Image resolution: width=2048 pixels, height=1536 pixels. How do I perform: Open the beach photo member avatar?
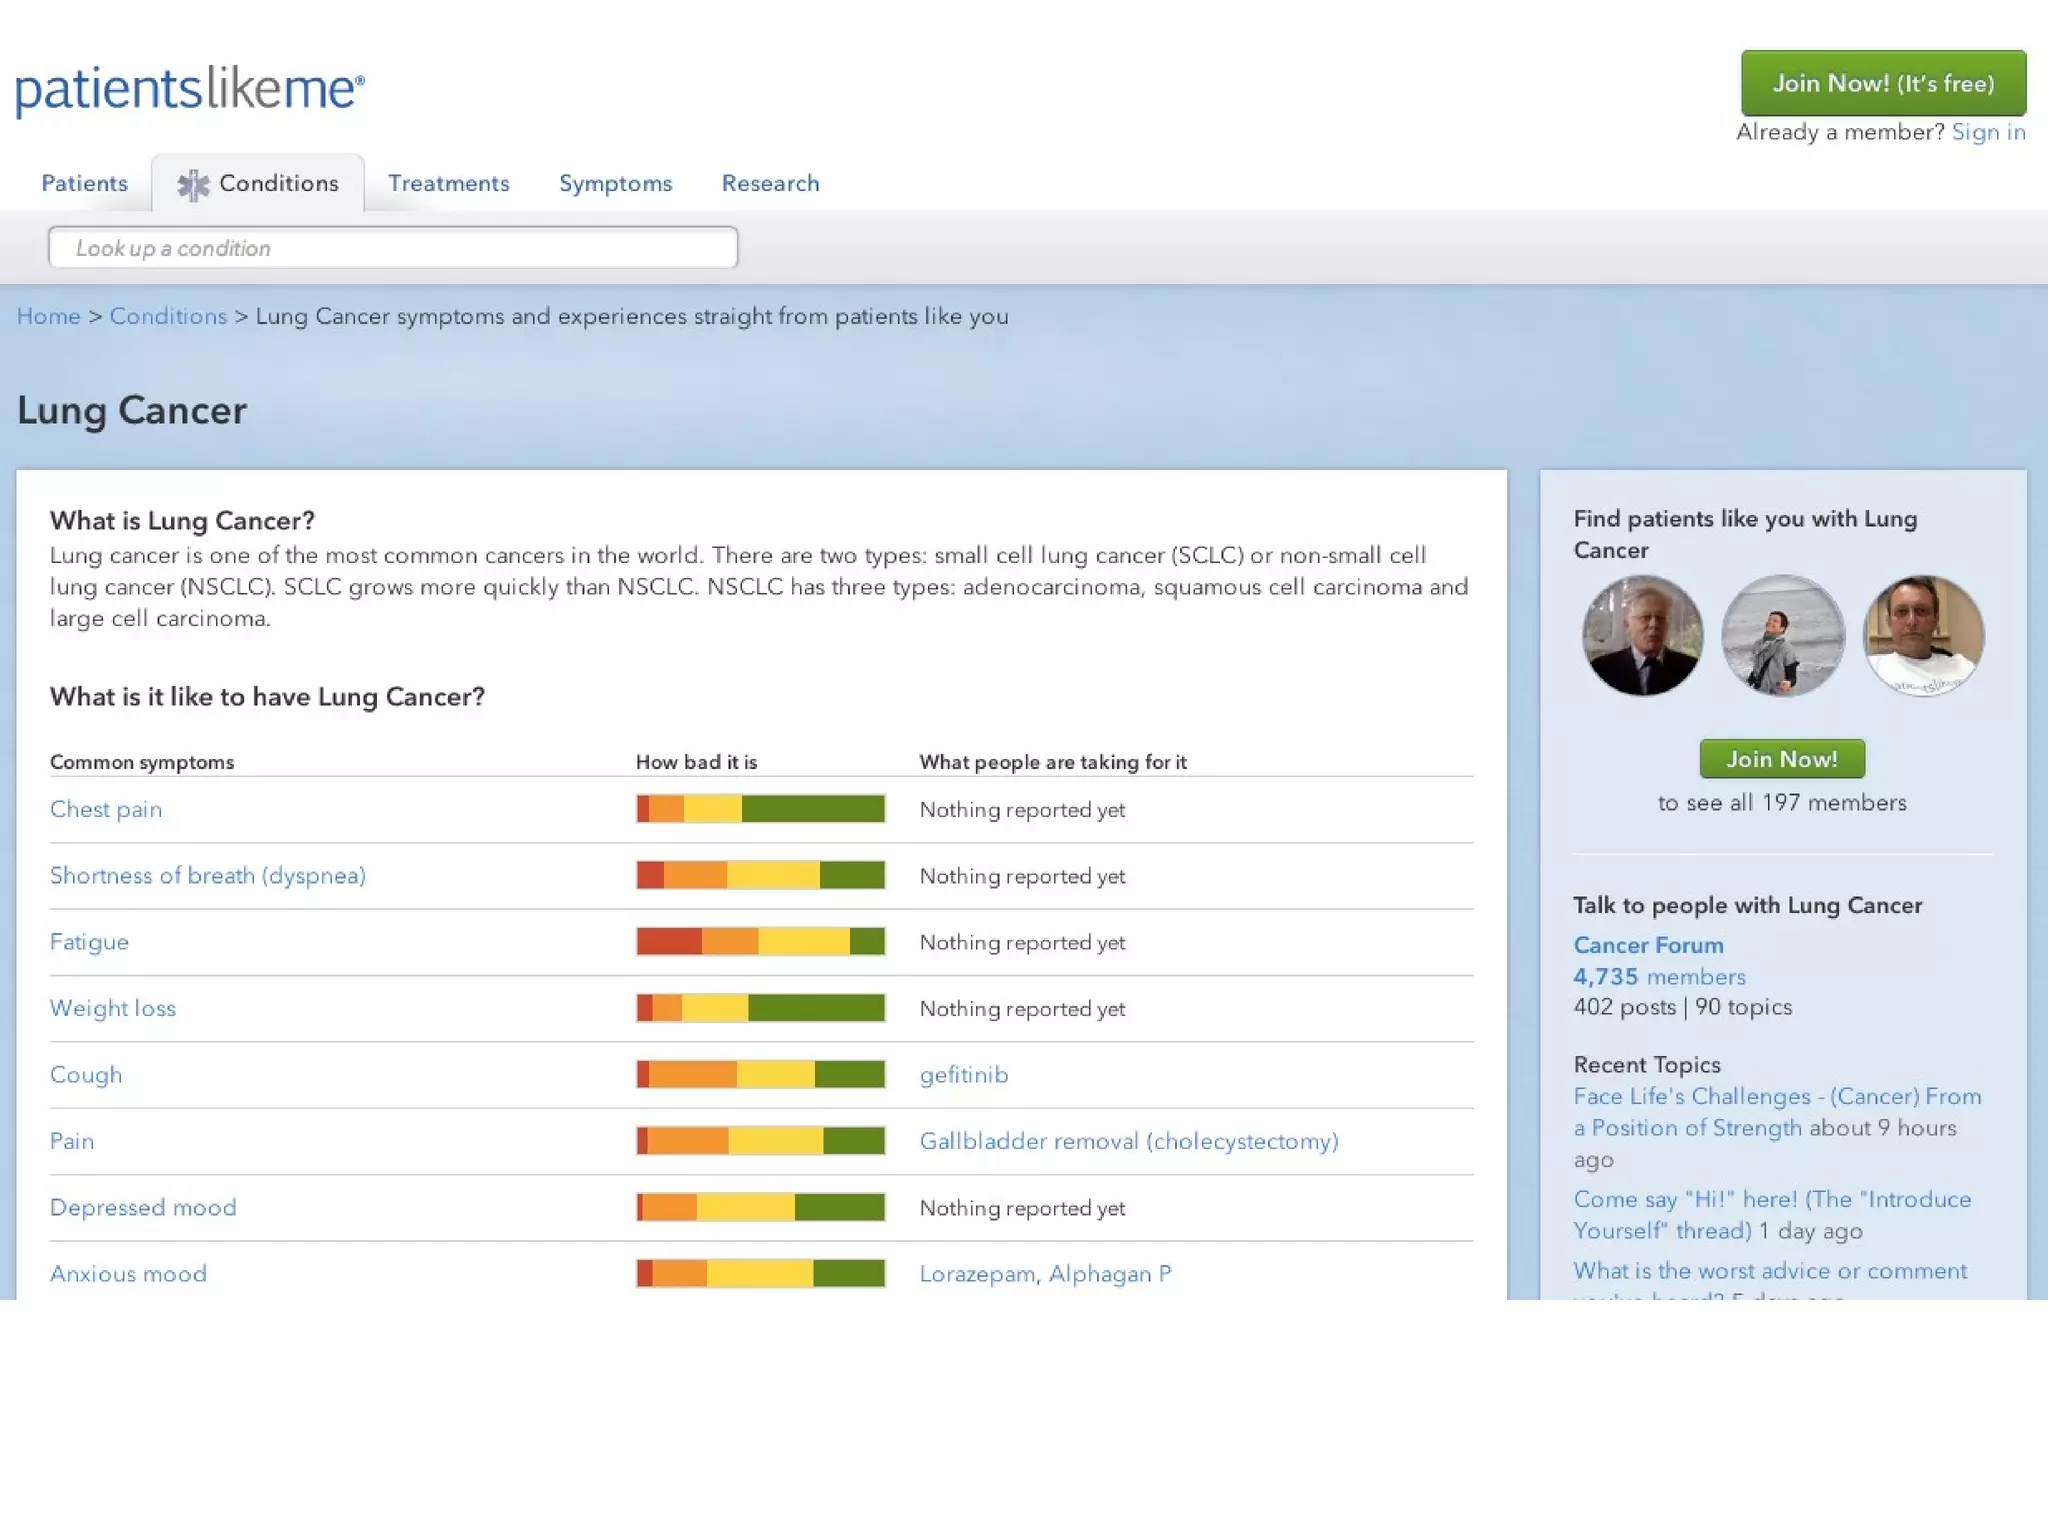[1782, 636]
